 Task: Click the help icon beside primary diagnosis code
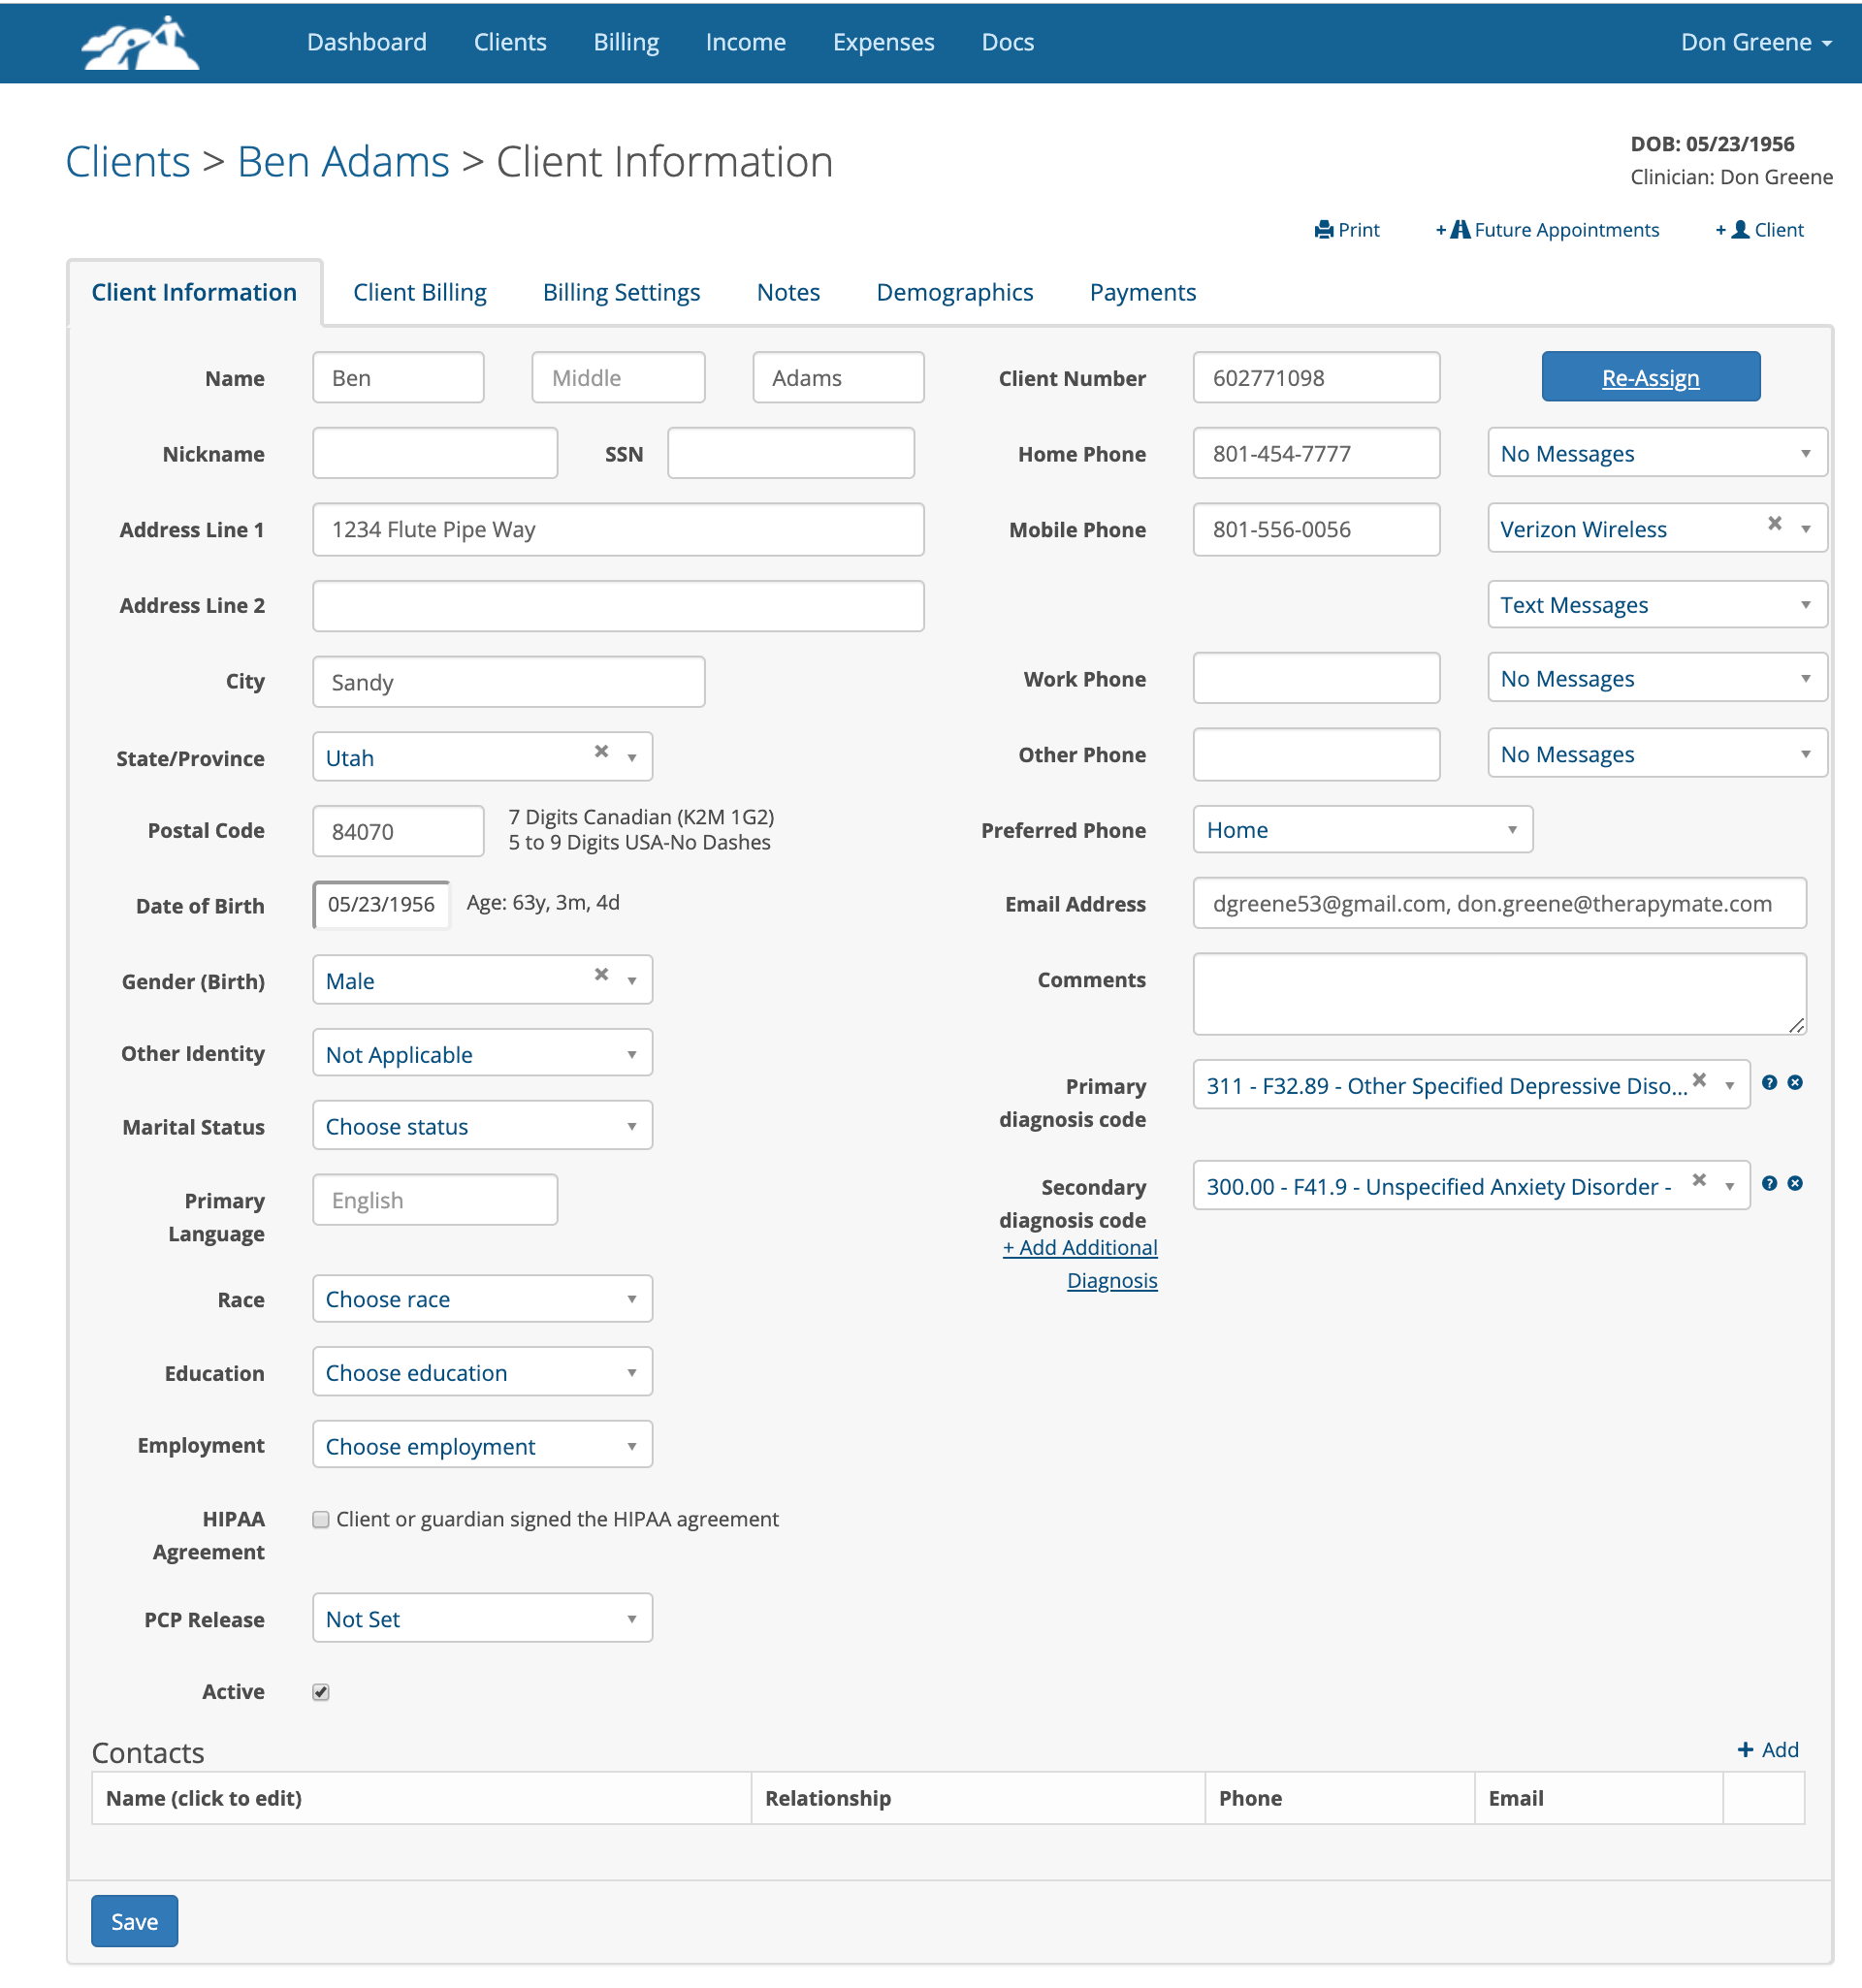point(1769,1082)
